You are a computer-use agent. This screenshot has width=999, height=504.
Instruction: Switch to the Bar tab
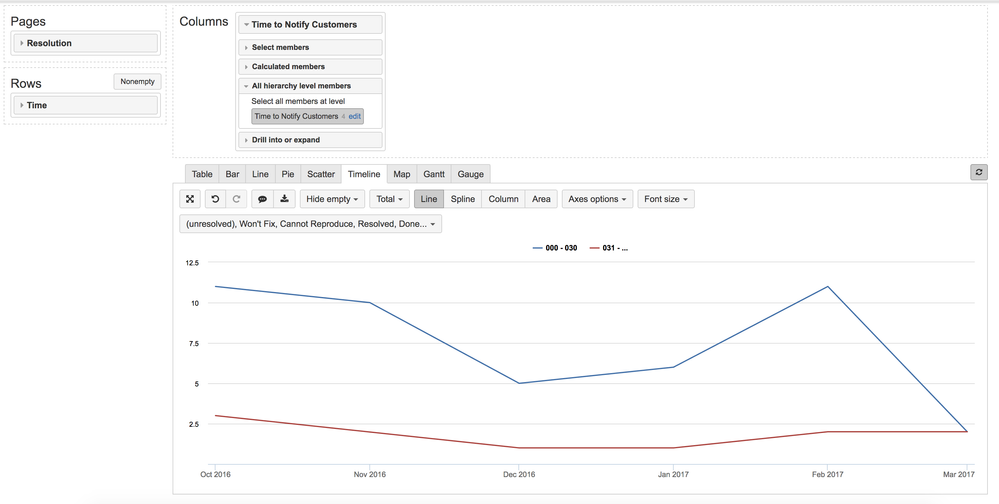(233, 174)
